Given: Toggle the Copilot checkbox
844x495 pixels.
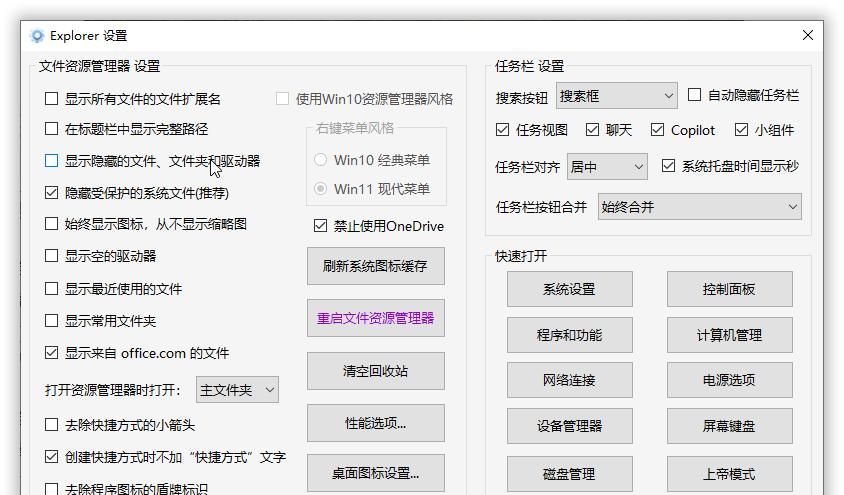Looking at the screenshot, I should (x=657, y=130).
